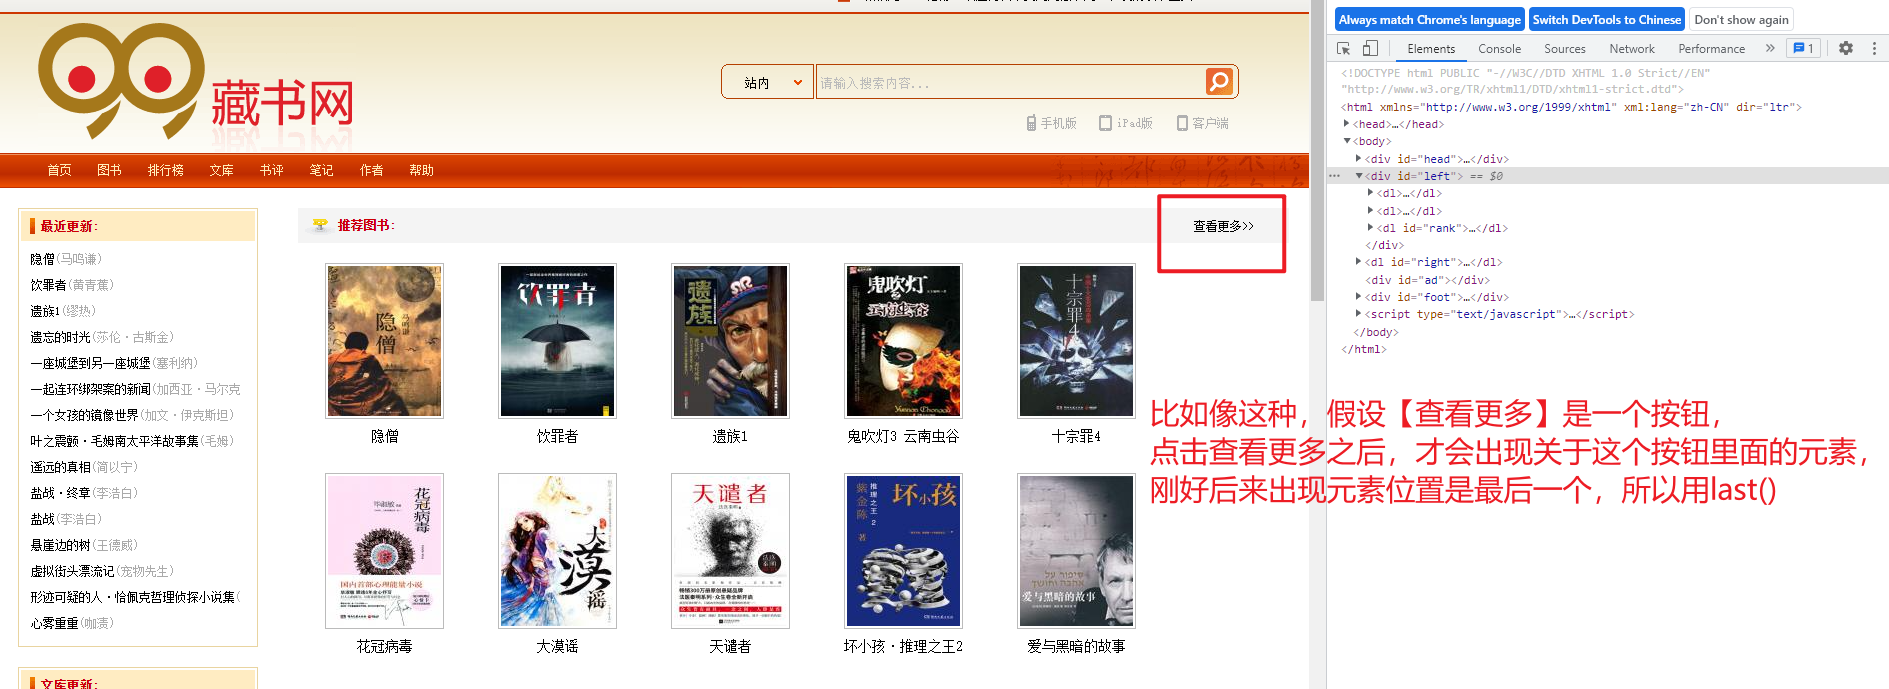The image size is (1889, 689).
Task: Open the 天谴者 book cover
Action: [x=730, y=551]
